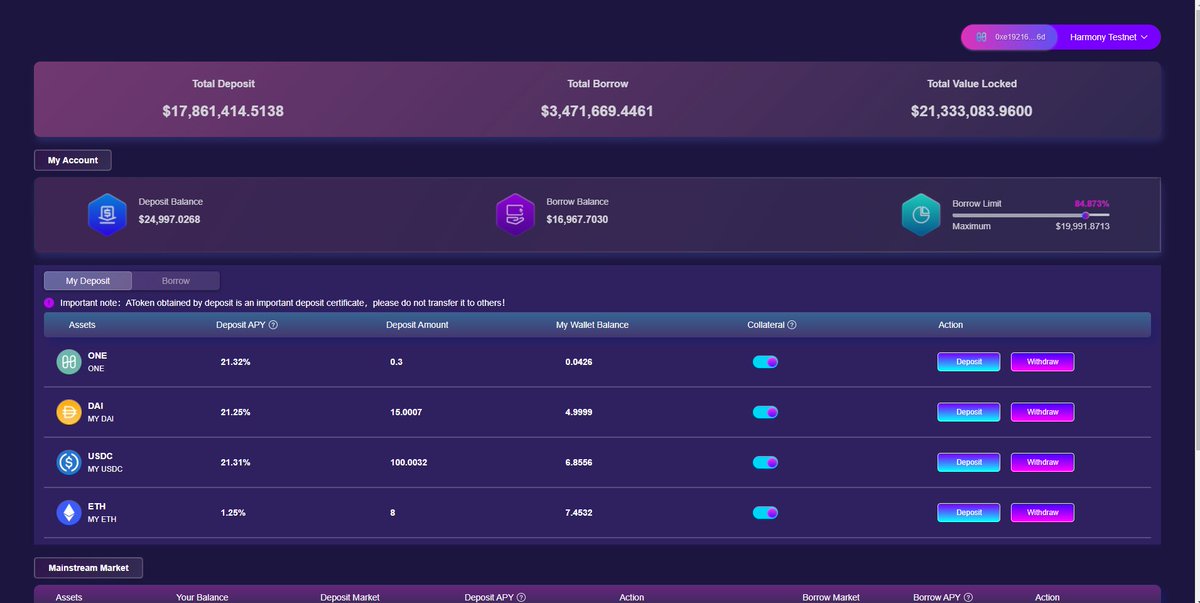
Task: Click the Assets column header in My Deposit
Action: tap(82, 325)
